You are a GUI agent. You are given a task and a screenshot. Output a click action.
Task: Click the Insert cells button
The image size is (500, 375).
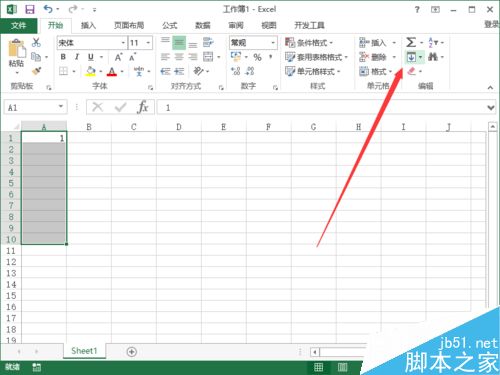373,43
